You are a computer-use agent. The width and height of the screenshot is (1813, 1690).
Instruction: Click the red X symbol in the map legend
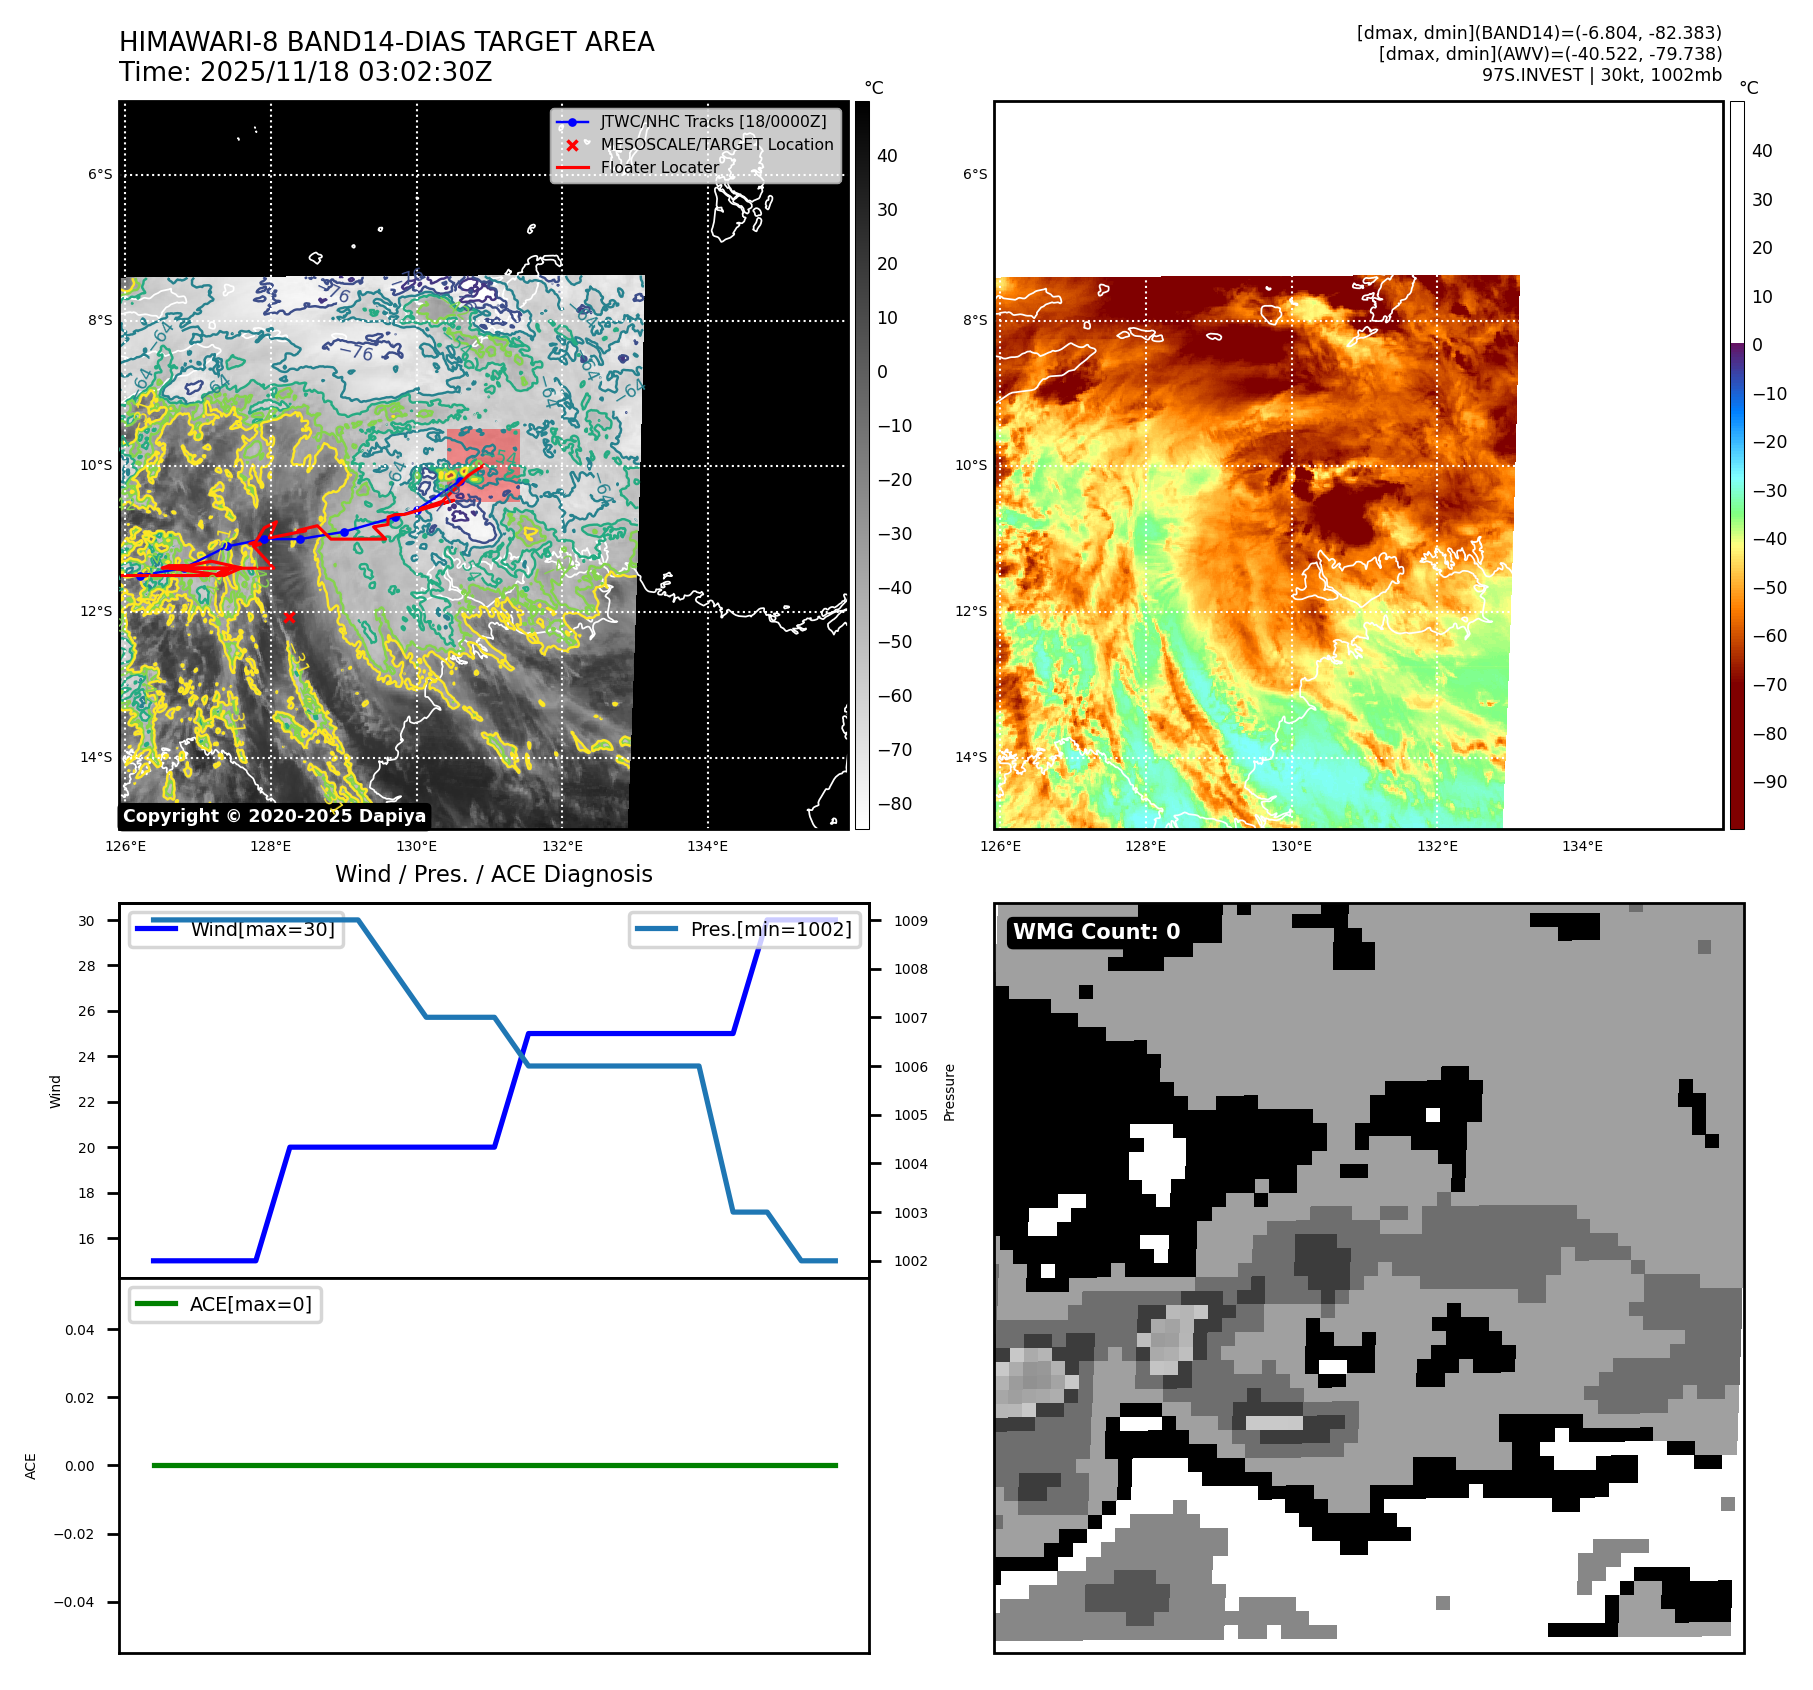pyautogui.click(x=572, y=145)
